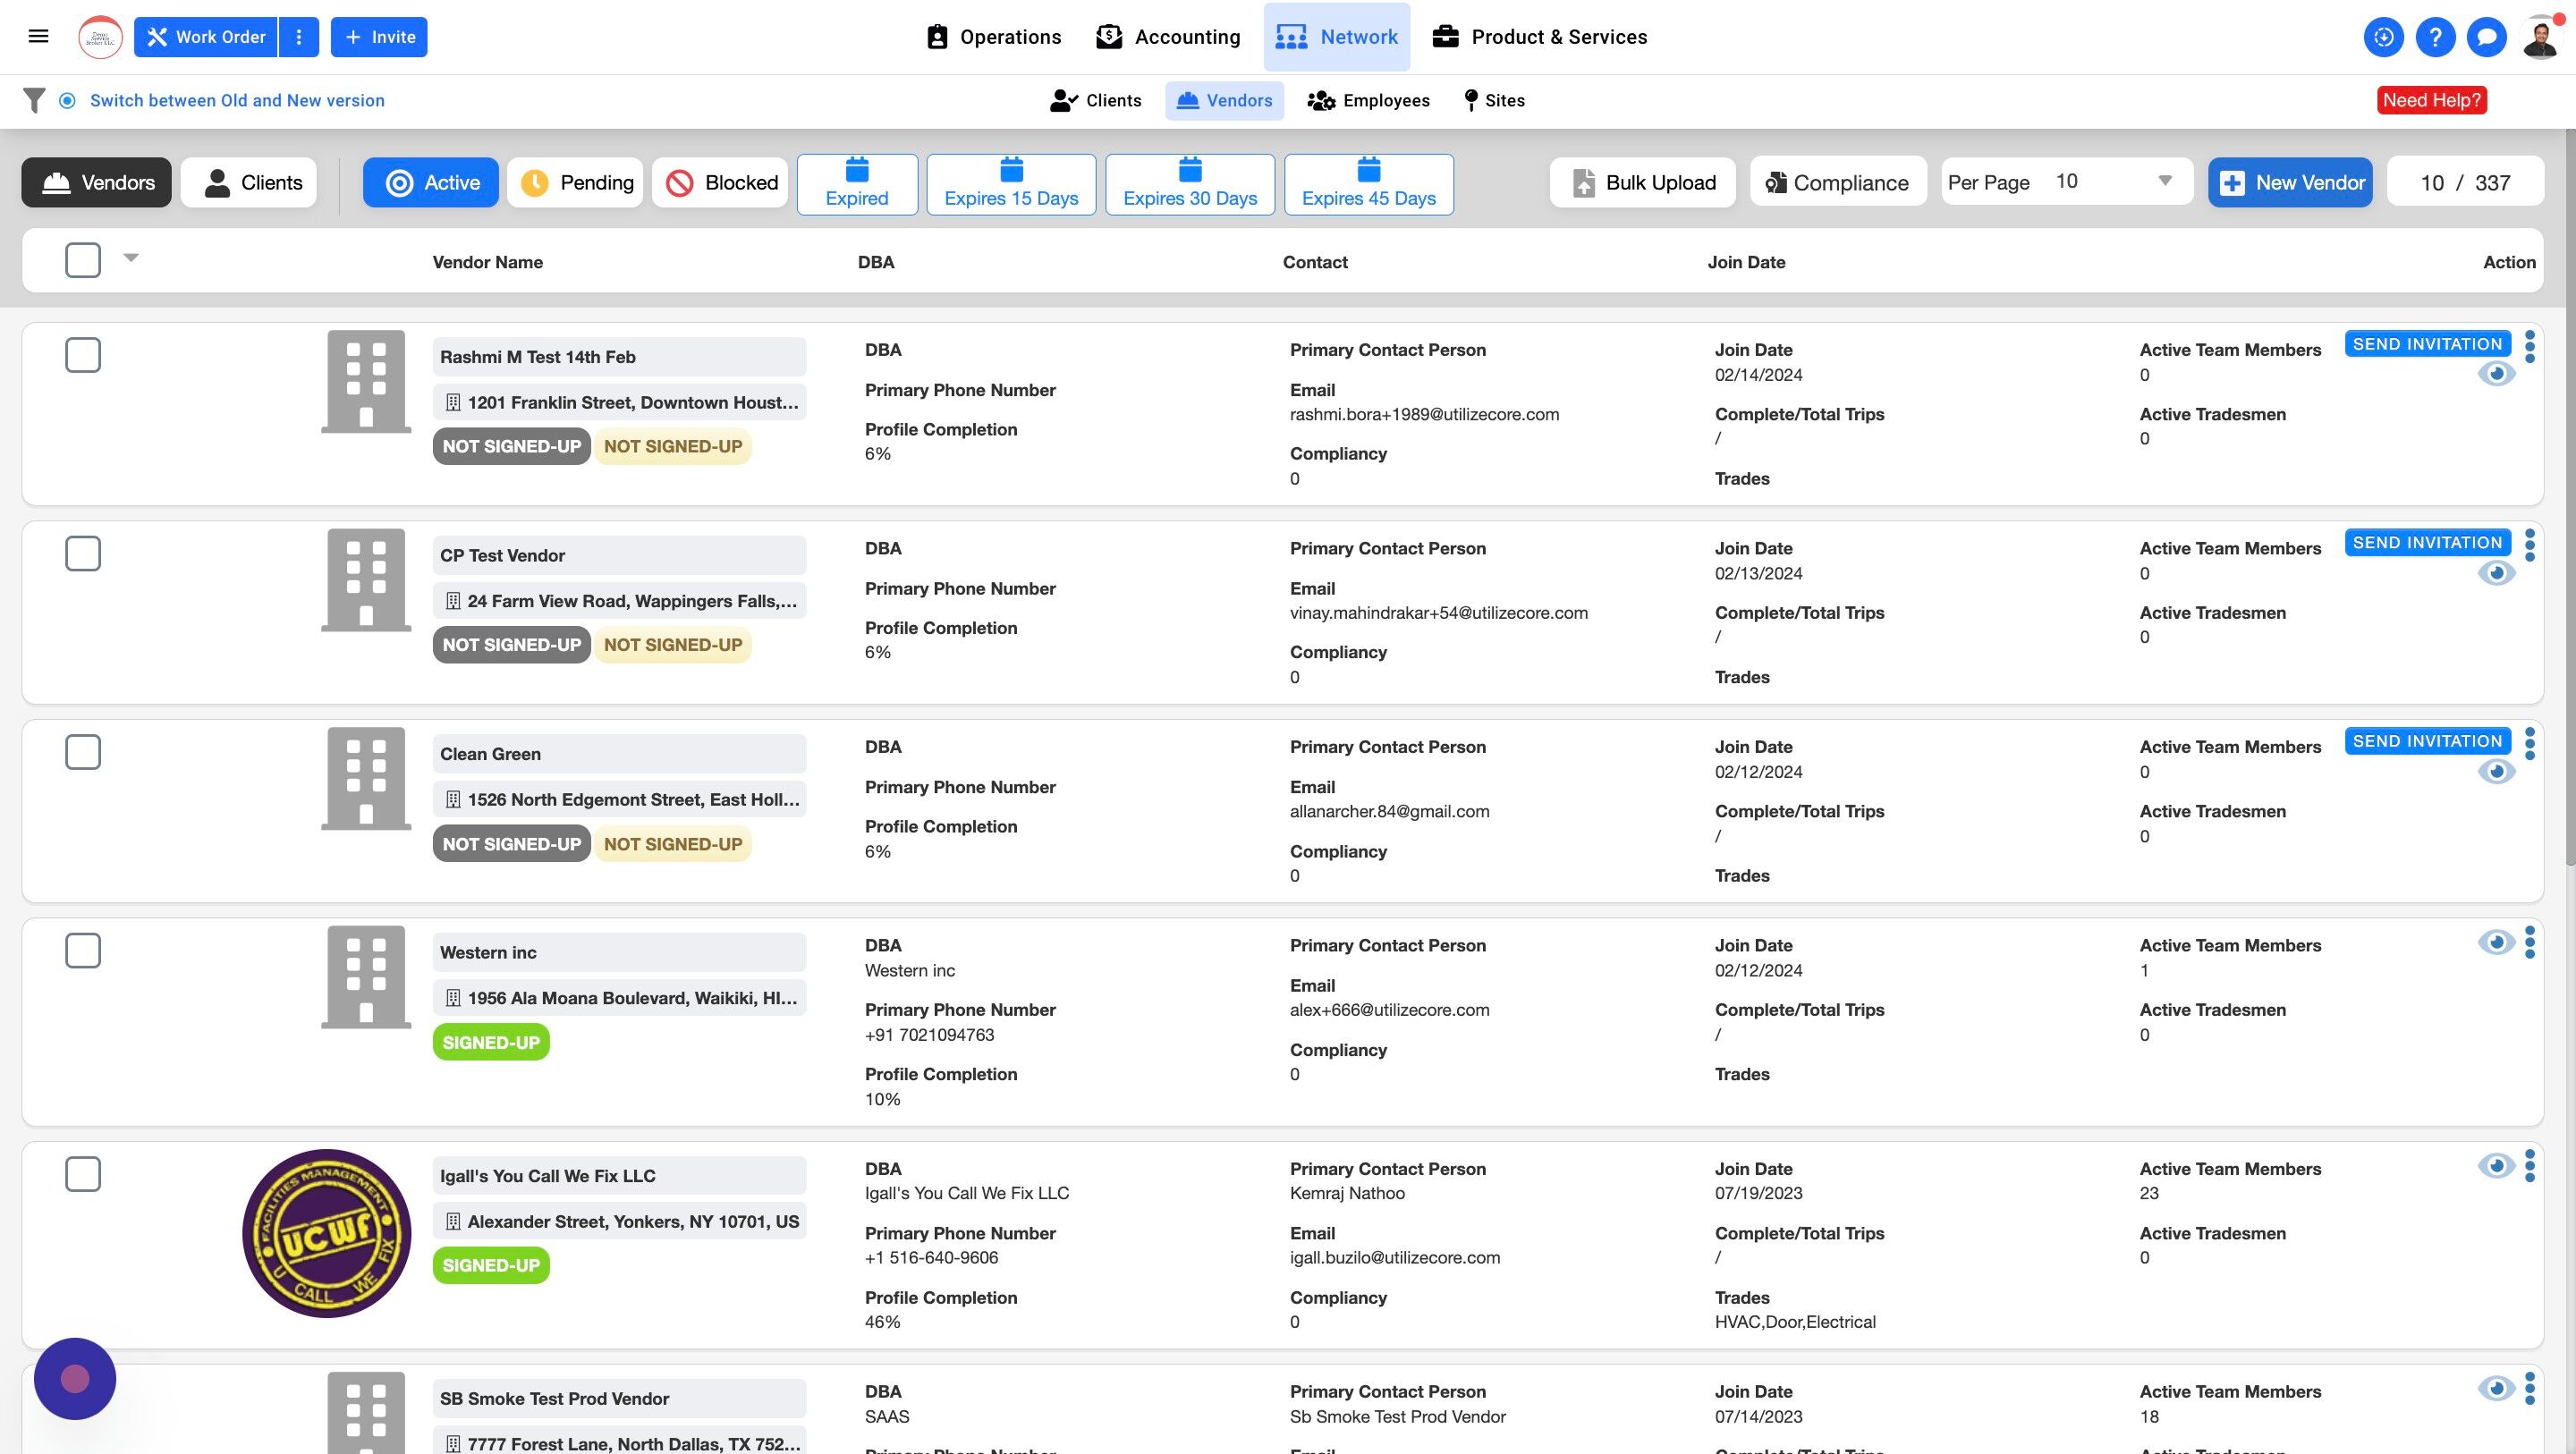This screenshot has height=1454, width=2576.
Task: Click the Igall's You Call We Fix logo
Action: [326, 1232]
